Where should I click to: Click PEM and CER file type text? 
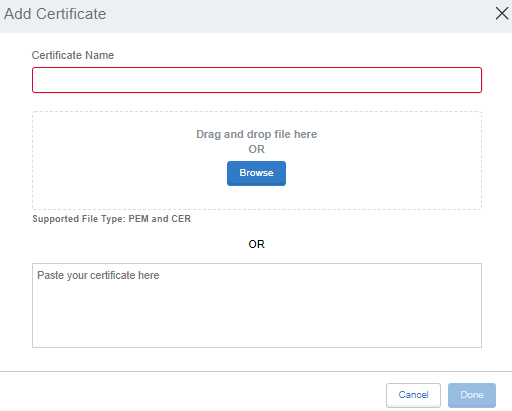tap(160, 219)
